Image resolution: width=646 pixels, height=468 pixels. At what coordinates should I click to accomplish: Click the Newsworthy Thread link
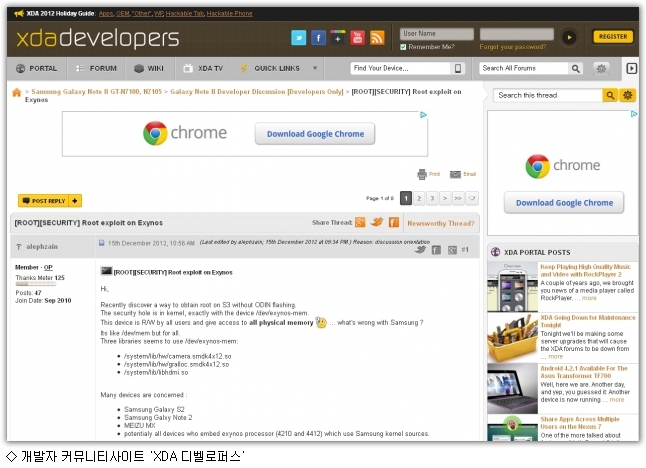point(441,223)
